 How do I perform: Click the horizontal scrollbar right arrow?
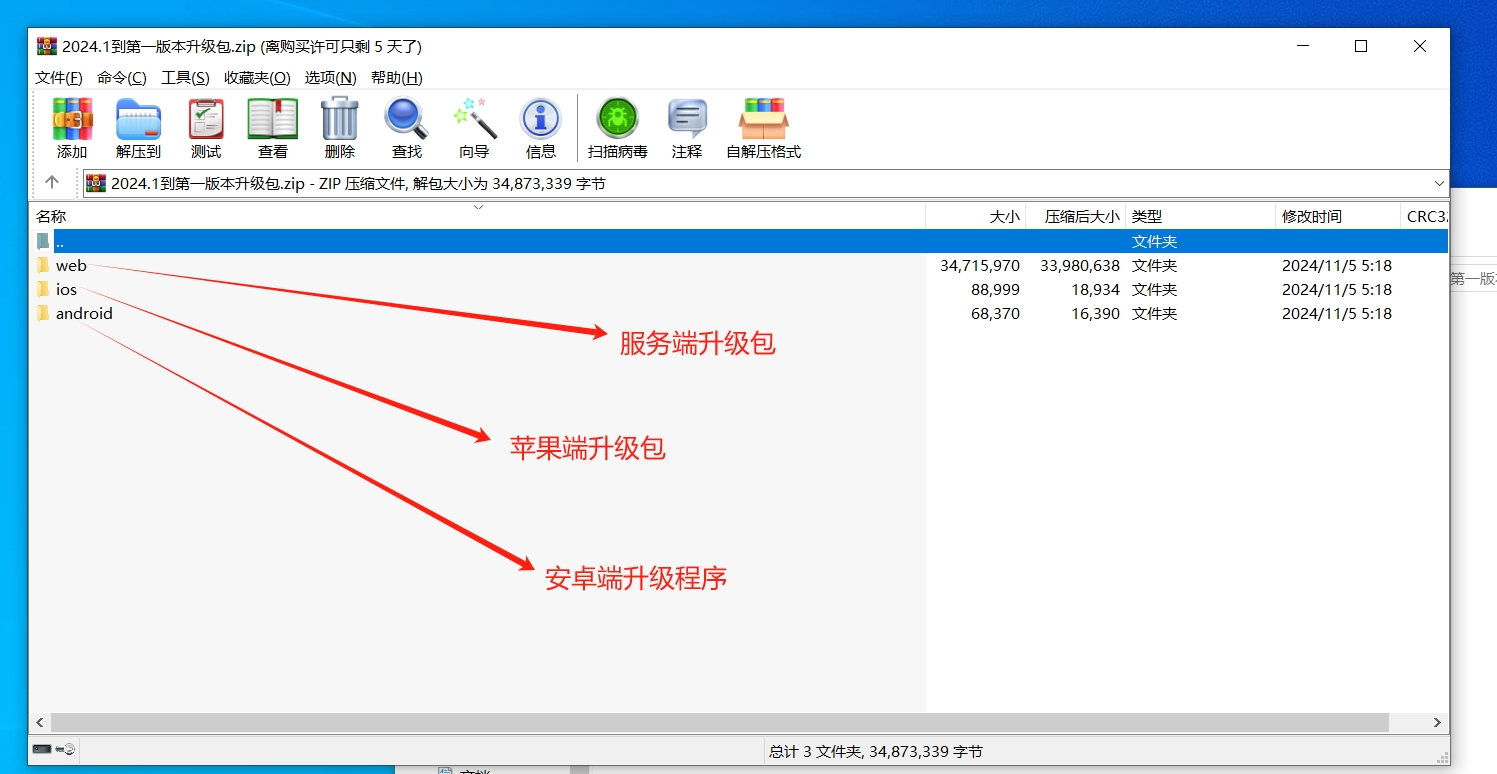point(1438,722)
